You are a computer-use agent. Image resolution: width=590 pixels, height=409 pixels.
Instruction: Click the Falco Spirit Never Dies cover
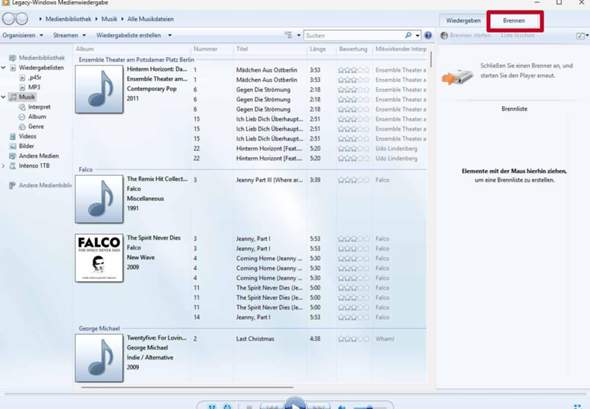pyautogui.click(x=99, y=258)
